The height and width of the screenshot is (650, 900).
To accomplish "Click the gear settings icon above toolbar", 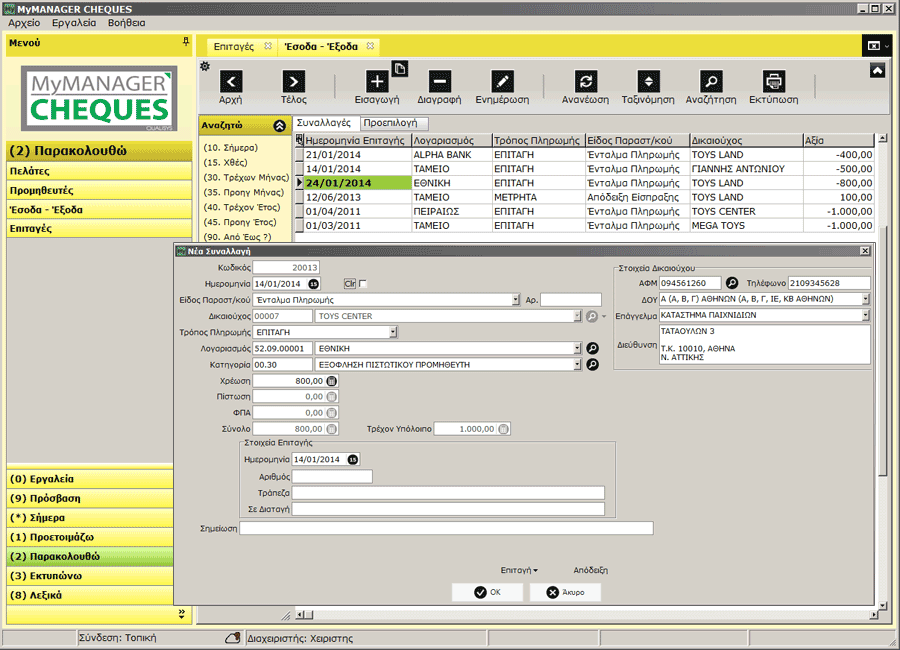I will point(205,66).
